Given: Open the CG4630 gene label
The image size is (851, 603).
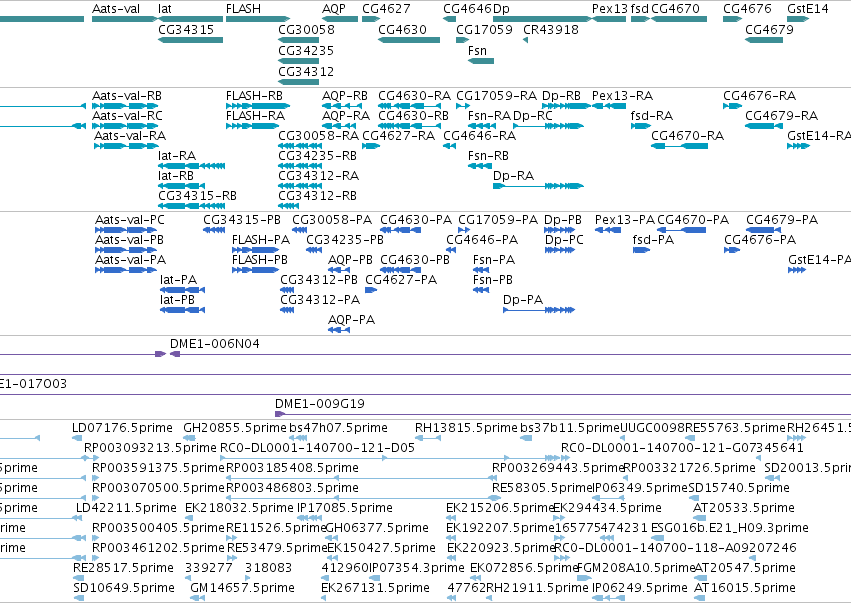Looking at the screenshot, I should pyautogui.click(x=402, y=29).
